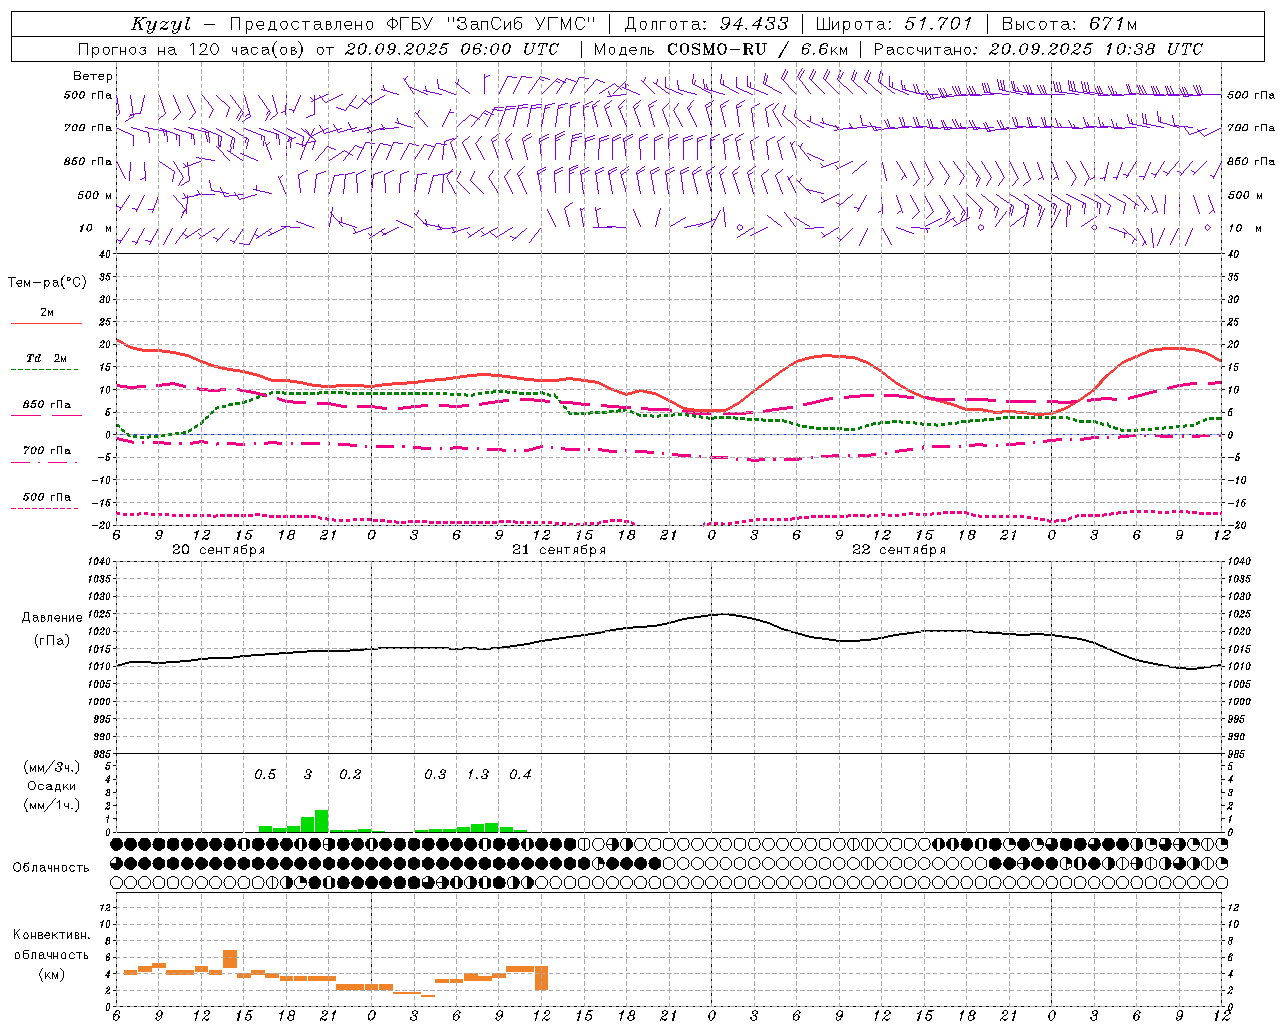Click the "Td 2м" dew point legend entry

(x=47, y=358)
